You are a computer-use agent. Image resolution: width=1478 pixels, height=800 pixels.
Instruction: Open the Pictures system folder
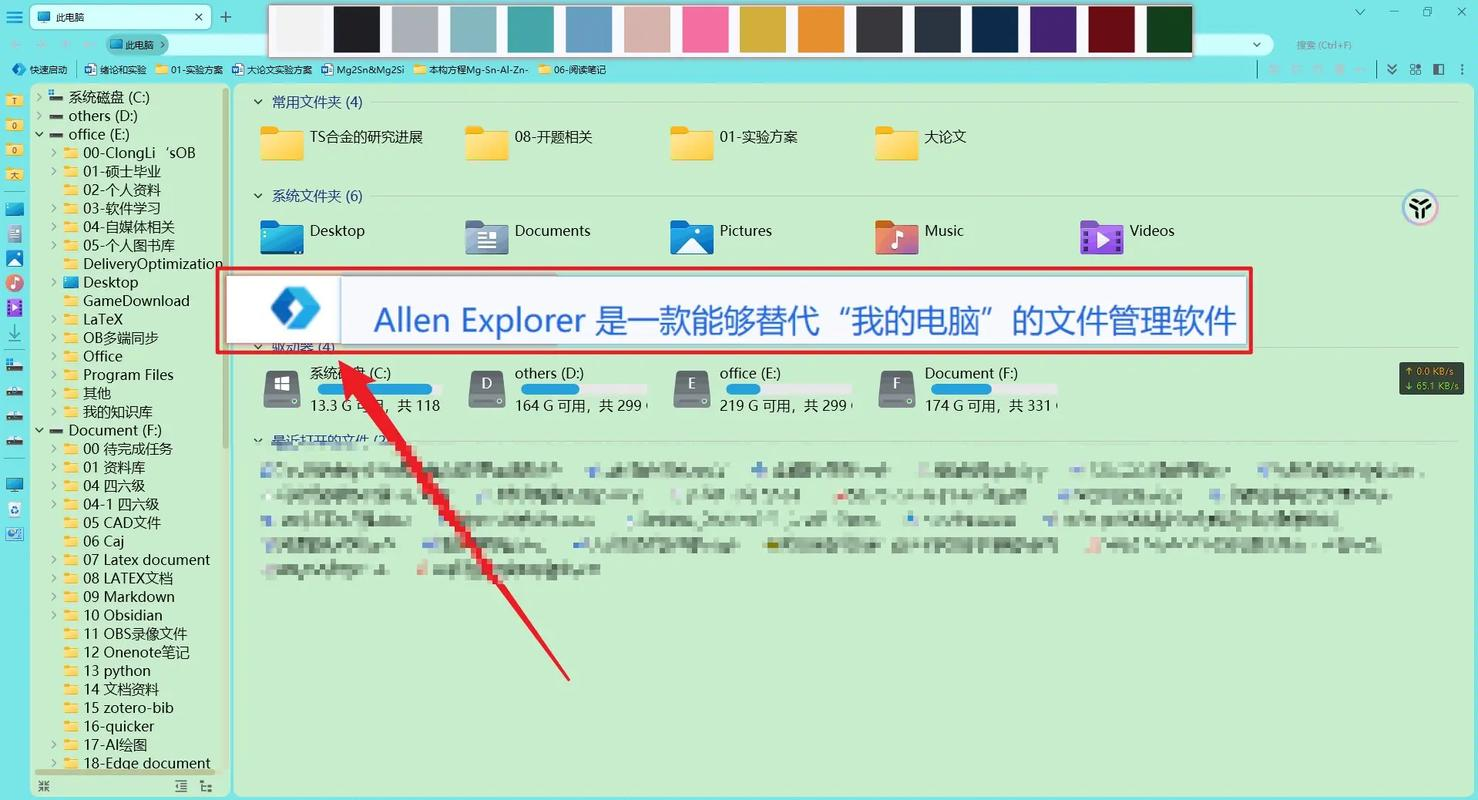click(x=721, y=237)
